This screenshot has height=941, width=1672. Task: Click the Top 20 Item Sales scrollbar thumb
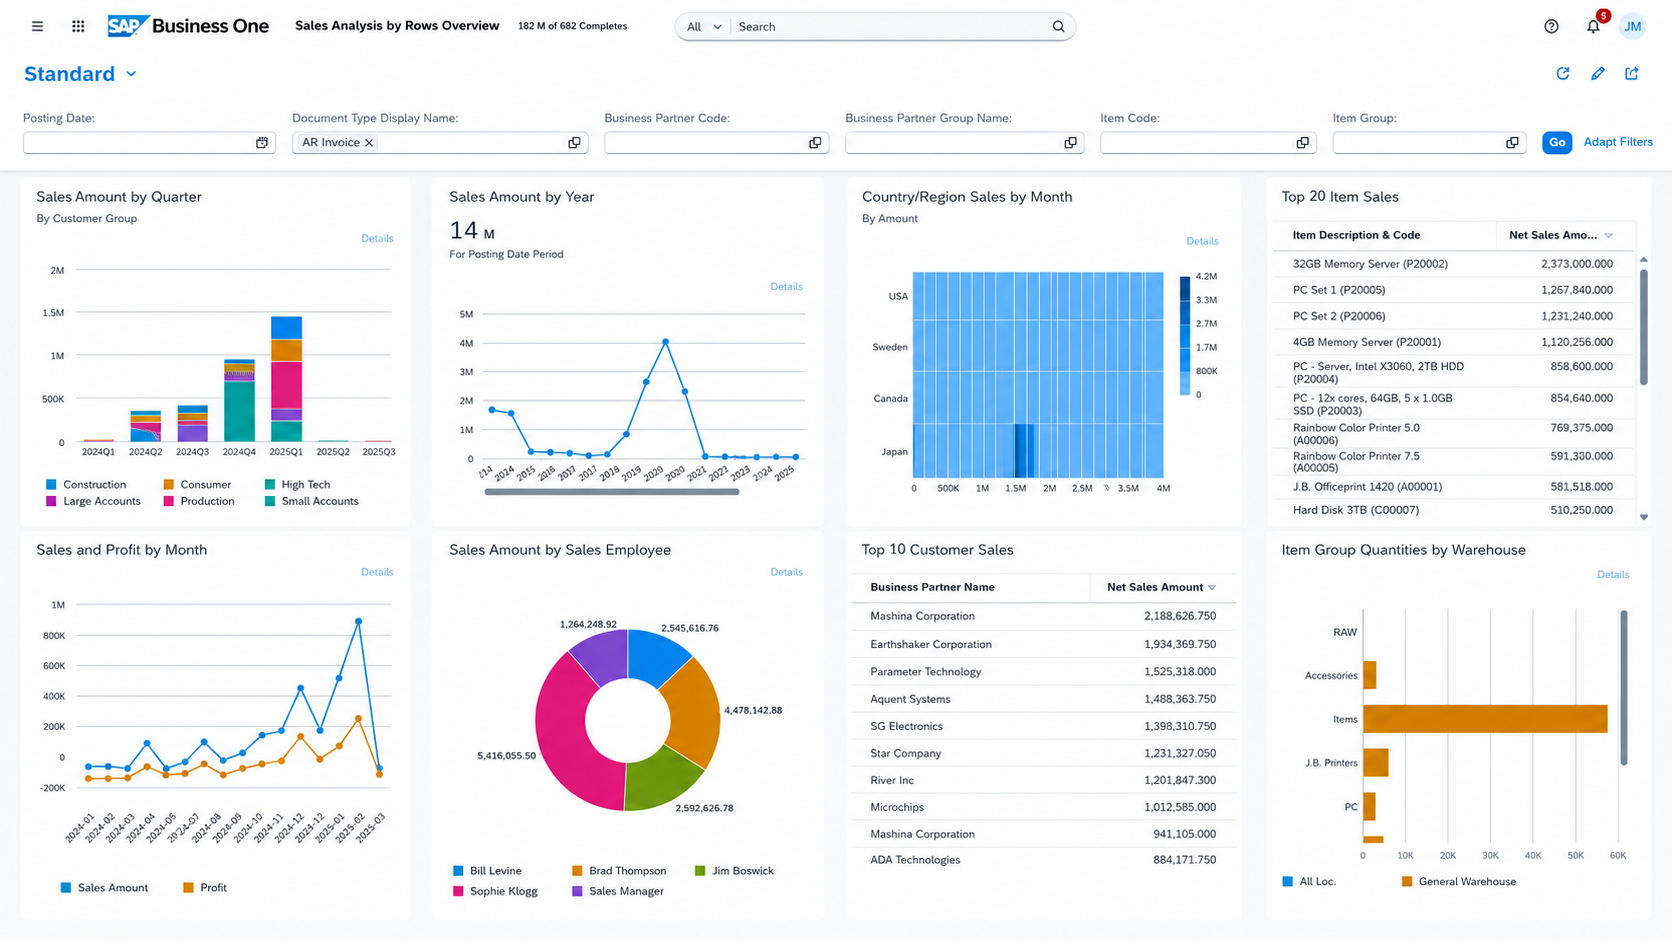(1643, 328)
